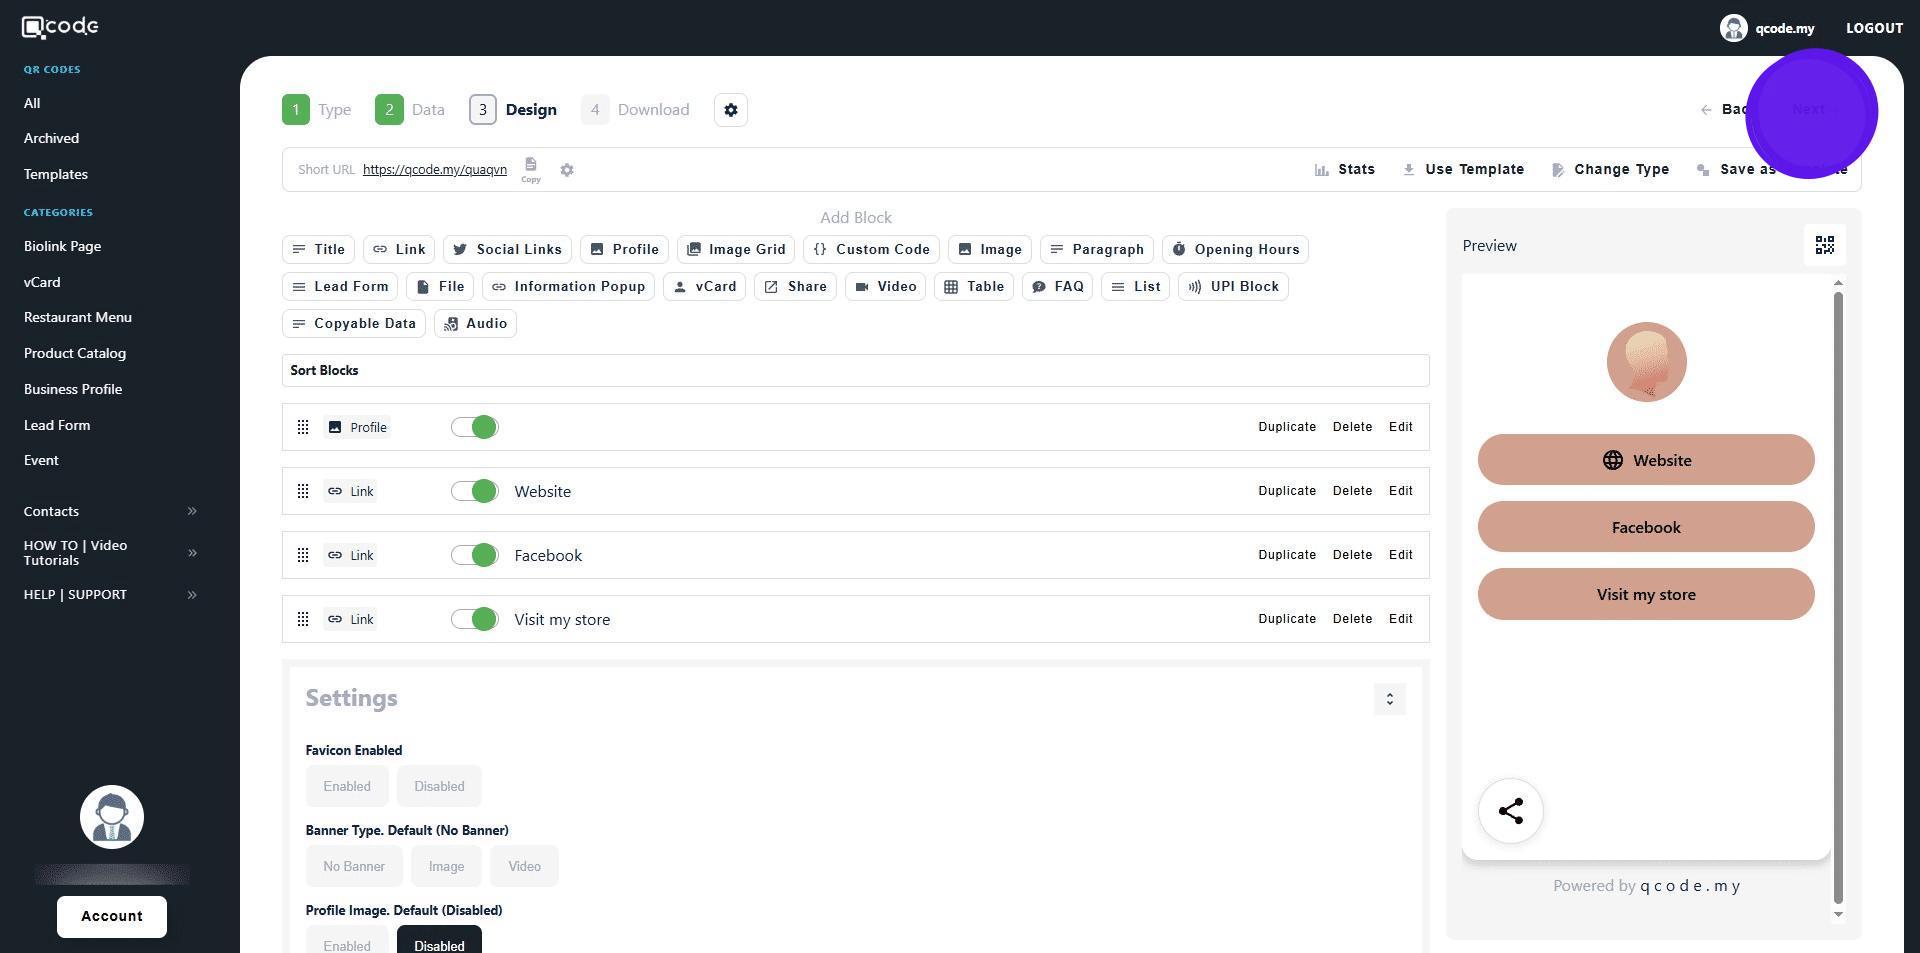This screenshot has height=953, width=1920.
Task: Collapse the Settings section expander
Action: pyautogui.click(x=1389, y=699)
